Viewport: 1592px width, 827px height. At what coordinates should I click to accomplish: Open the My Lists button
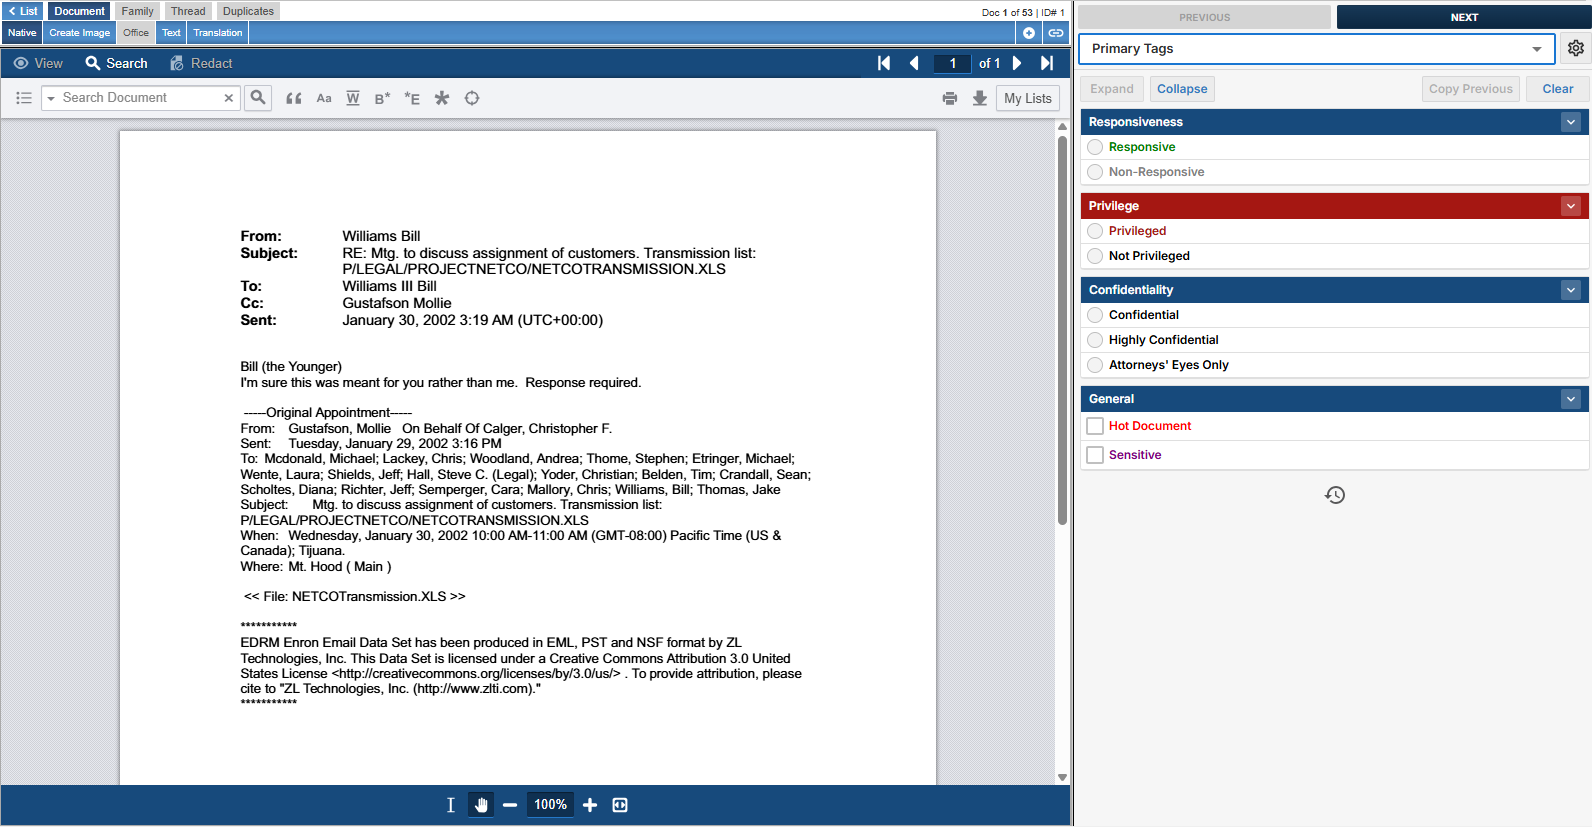tap(1028, 98)
